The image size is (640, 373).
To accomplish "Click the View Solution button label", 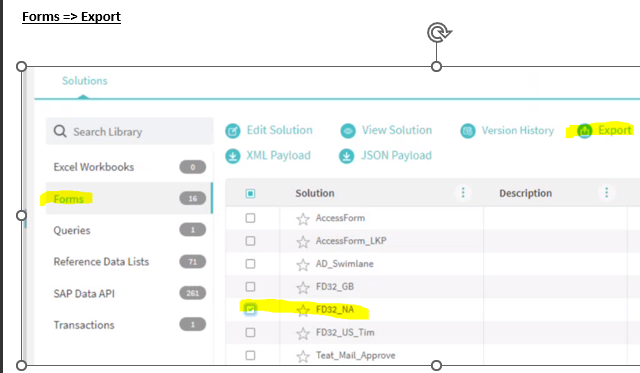I will [x=397, y=130].
